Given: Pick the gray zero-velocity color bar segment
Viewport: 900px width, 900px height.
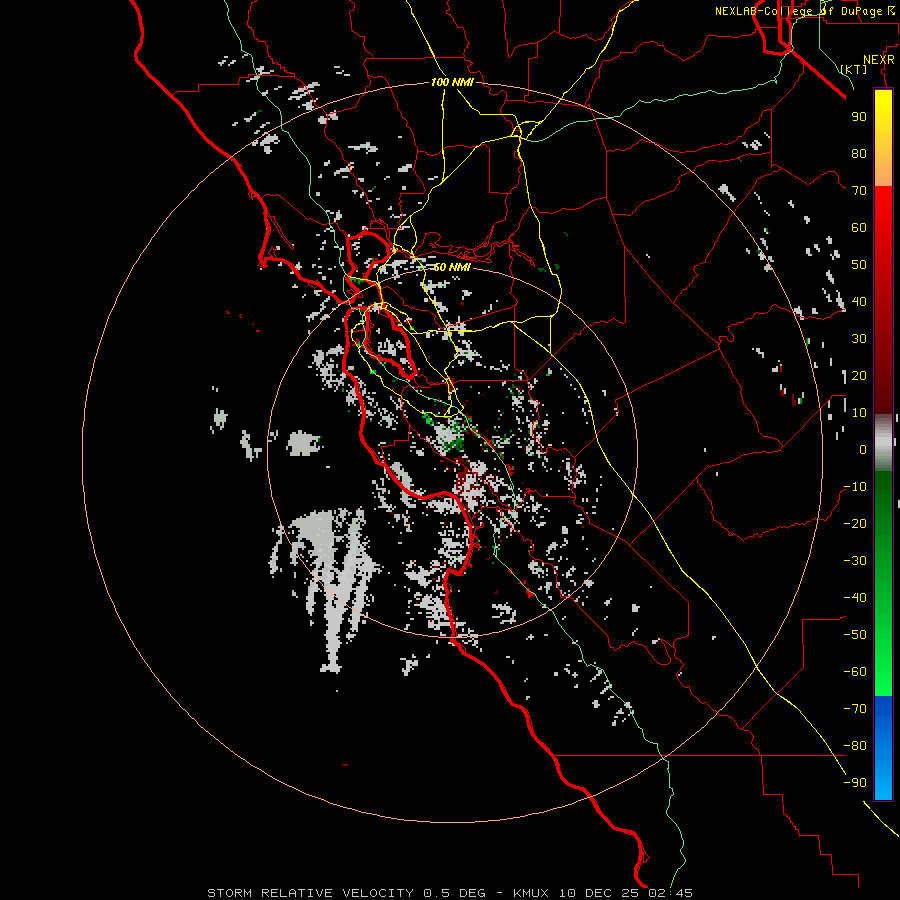Looking at the screenshot, I should [883, 442].
